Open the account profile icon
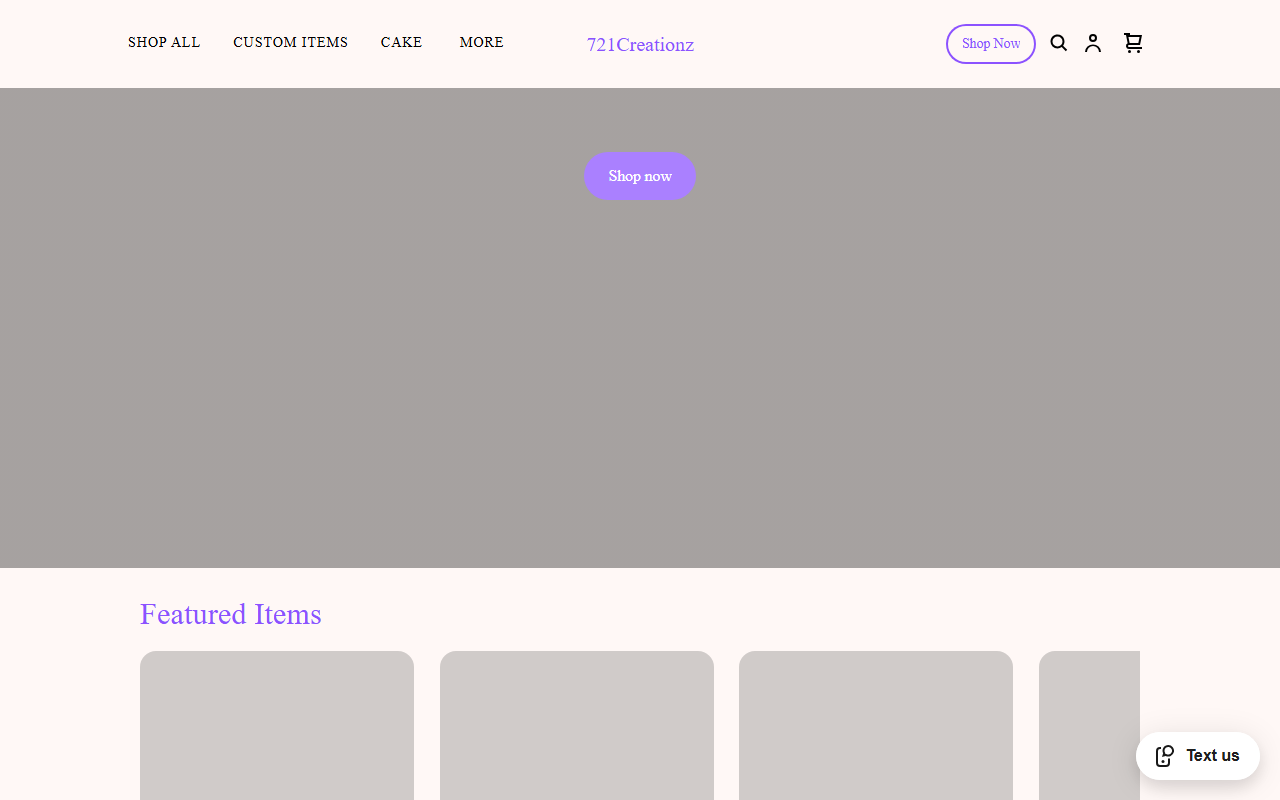Image resolution: width=1280 pixels, height=800 pixels. click(1093, 43)
